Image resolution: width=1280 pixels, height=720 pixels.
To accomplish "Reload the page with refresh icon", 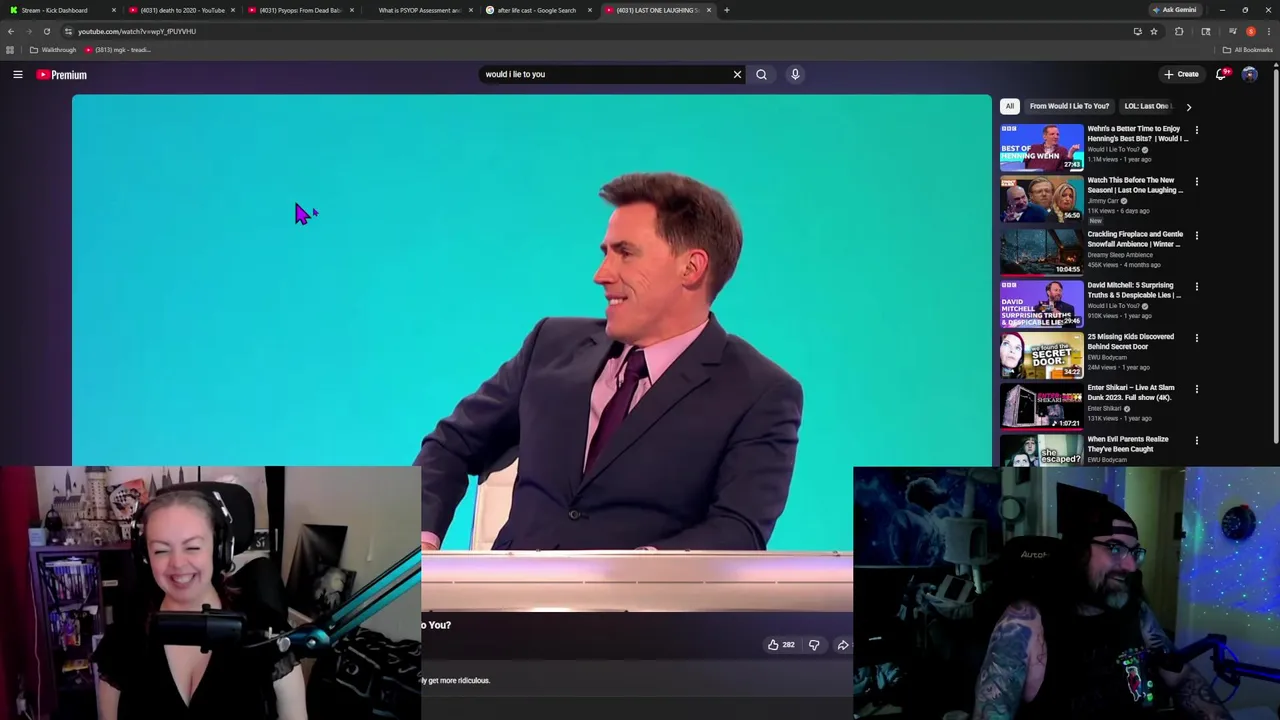I will tap(46, 31).
